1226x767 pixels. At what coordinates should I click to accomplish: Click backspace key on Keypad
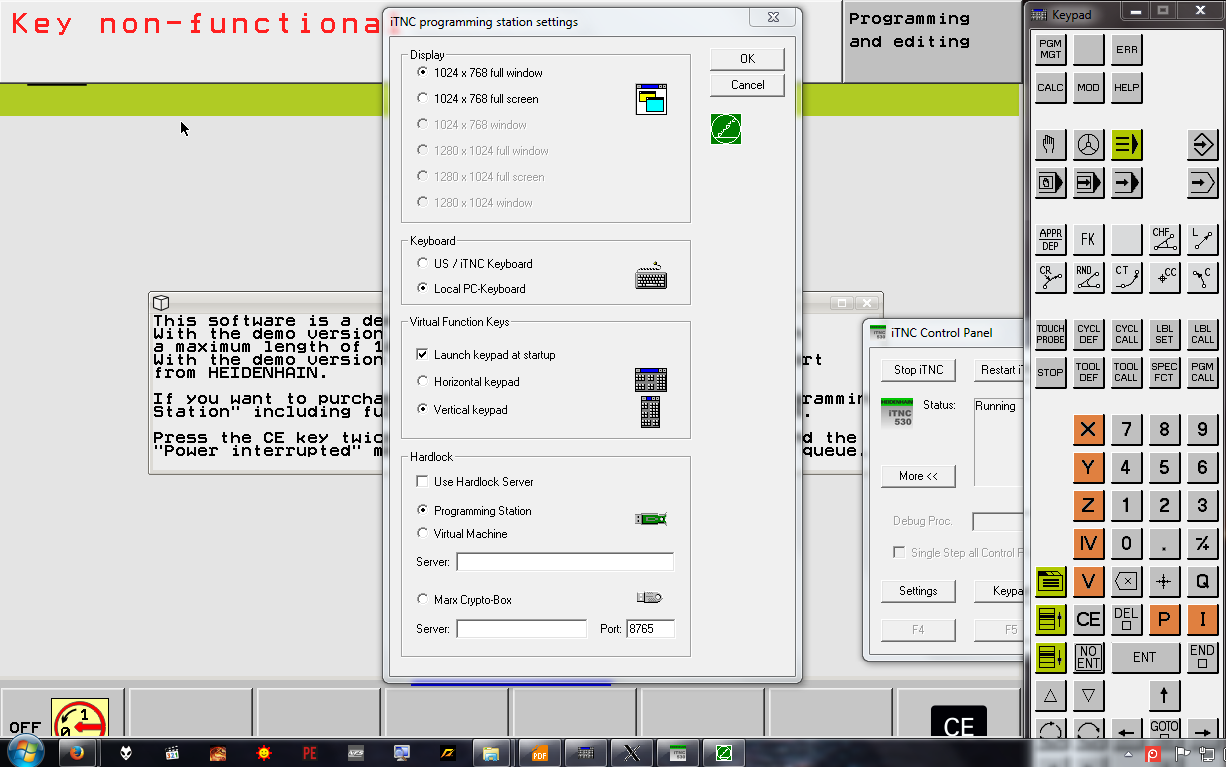(1126, 581)
